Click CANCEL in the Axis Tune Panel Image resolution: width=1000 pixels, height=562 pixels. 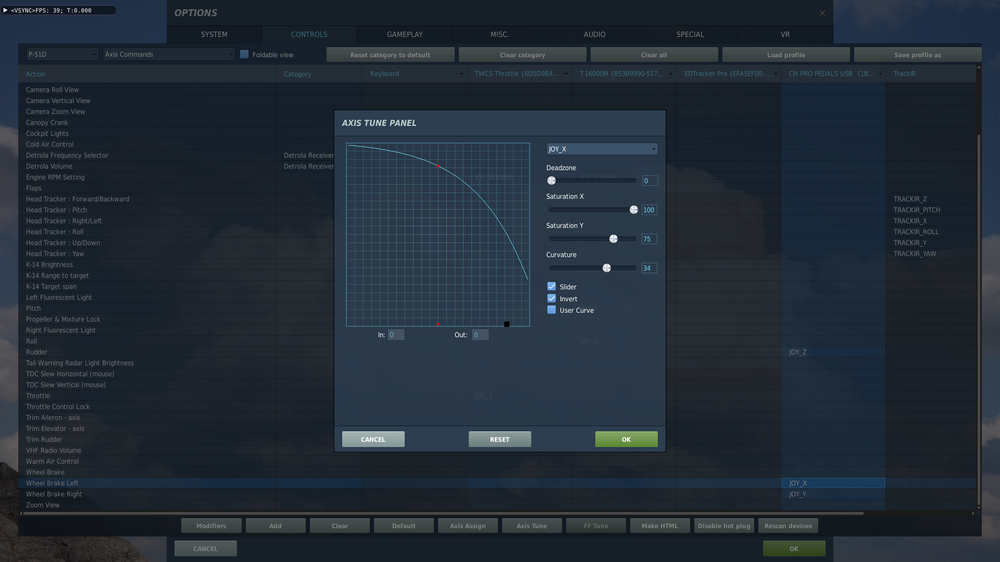coord(373,439)
